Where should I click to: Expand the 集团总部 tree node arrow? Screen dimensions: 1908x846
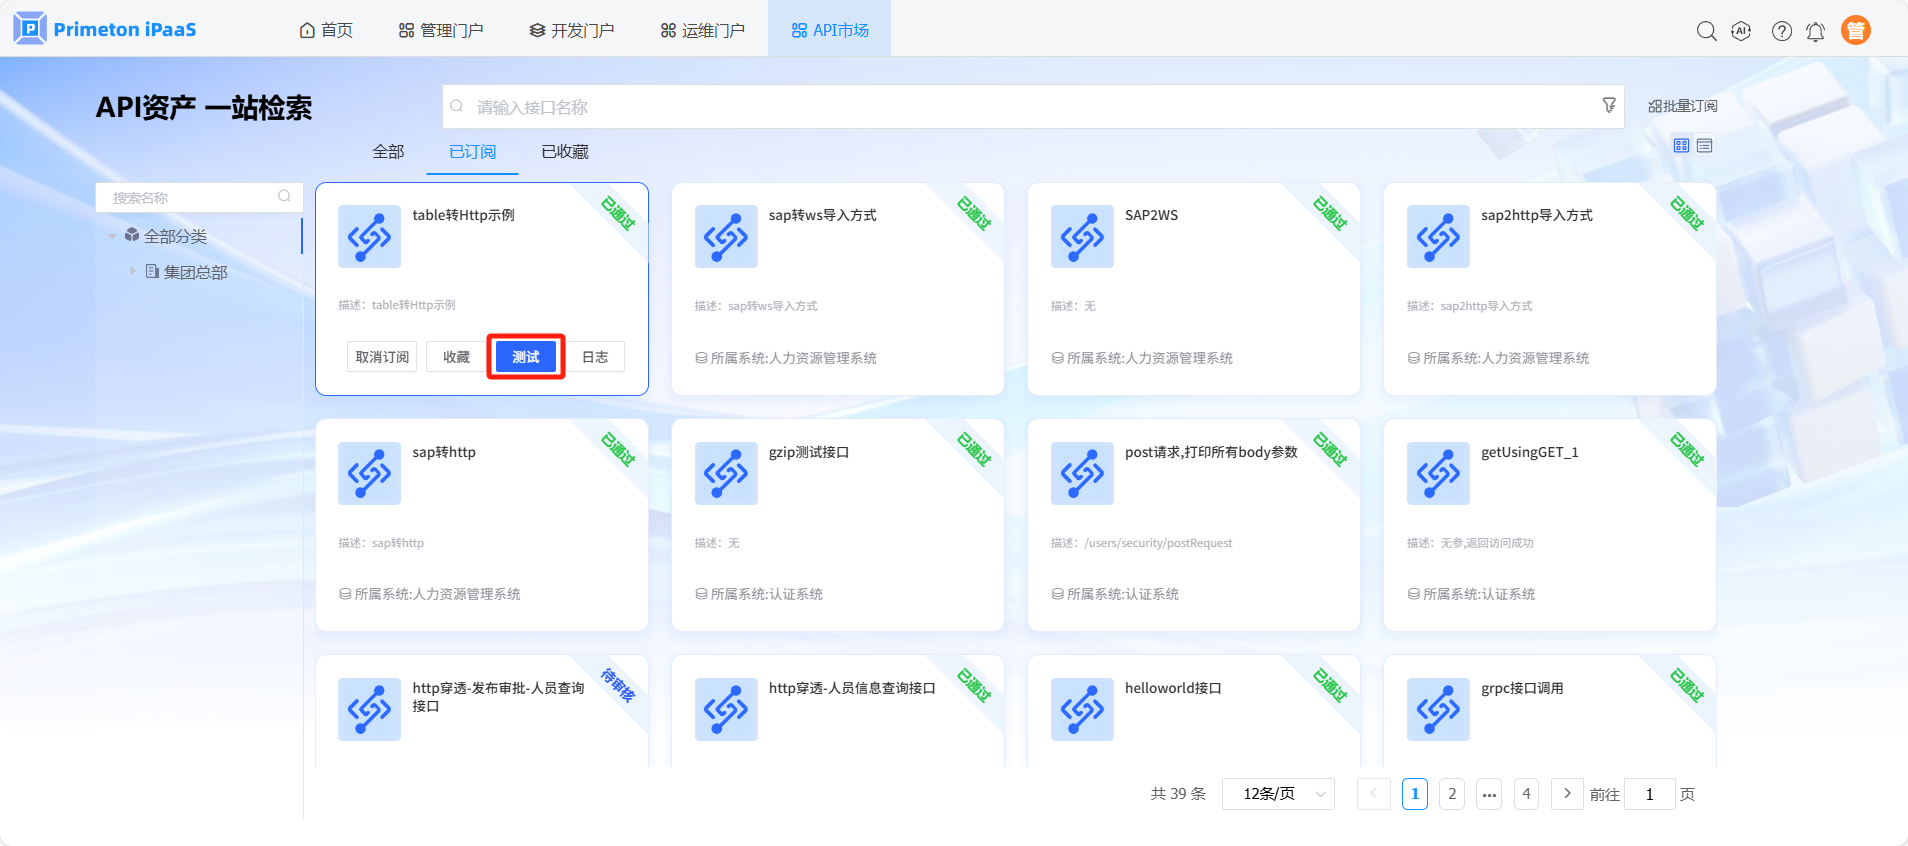132,271
